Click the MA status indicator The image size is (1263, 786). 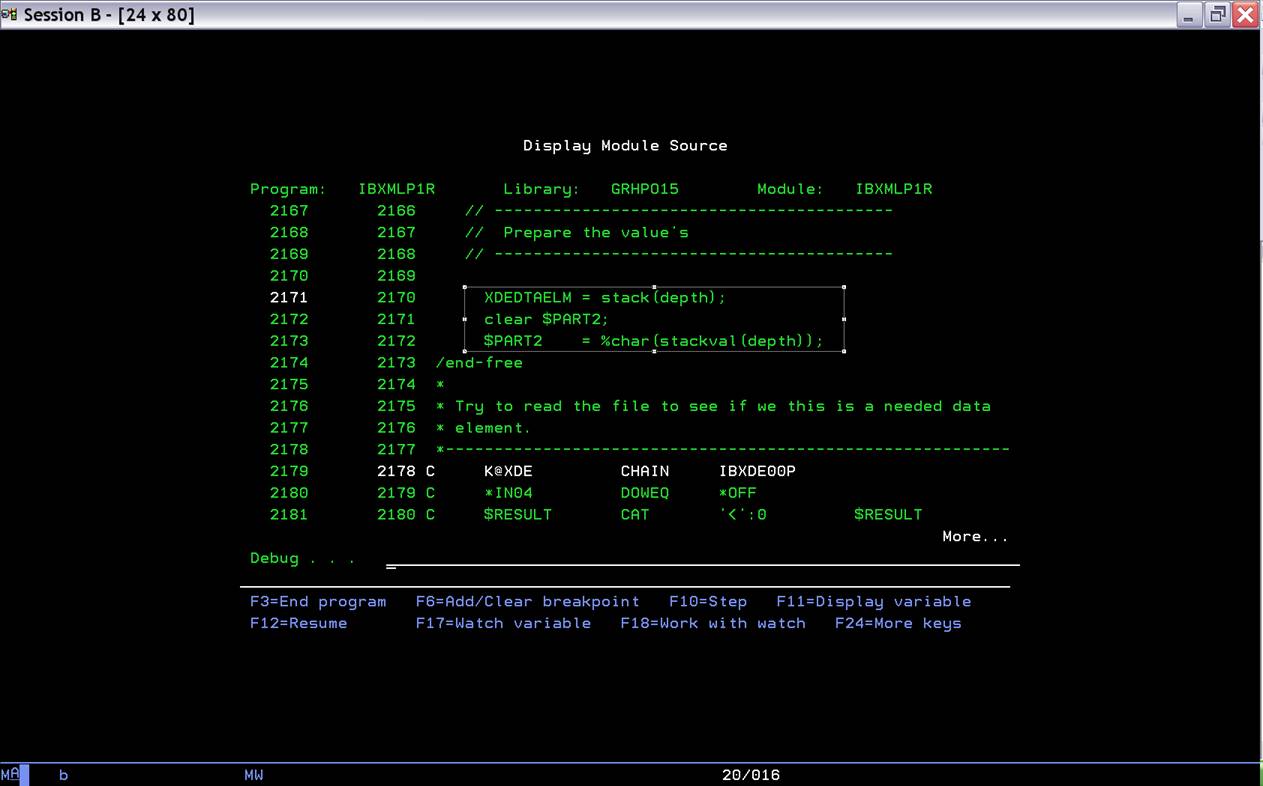tap(10, 775)
